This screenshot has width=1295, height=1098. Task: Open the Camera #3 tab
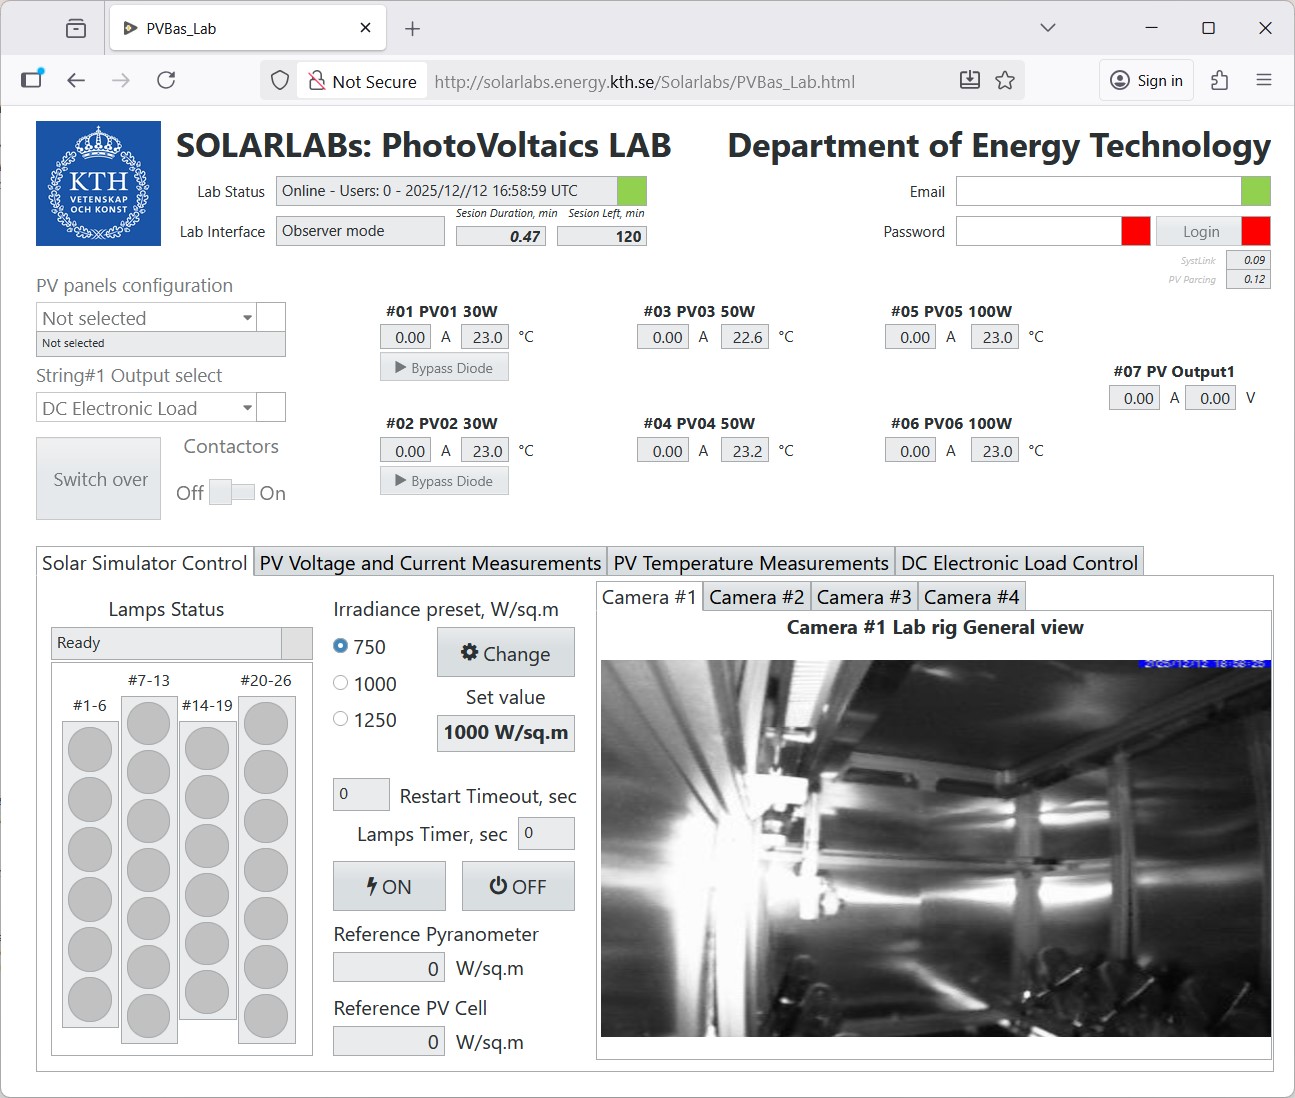(863, 598)
